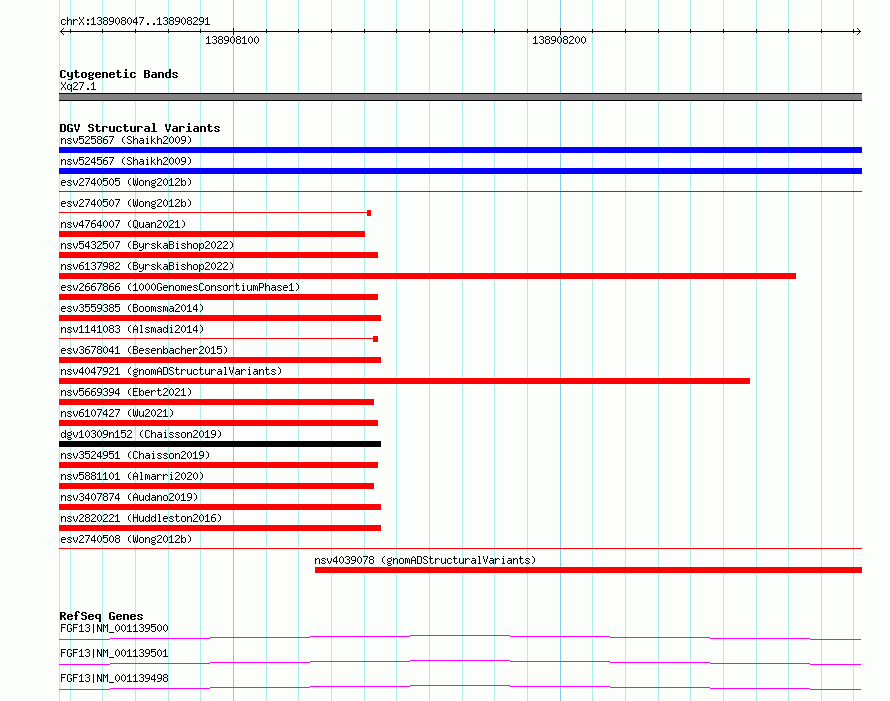Click ruler position 138908200
The height and width of the screenshot is (701, 890).
click(559, 40)
